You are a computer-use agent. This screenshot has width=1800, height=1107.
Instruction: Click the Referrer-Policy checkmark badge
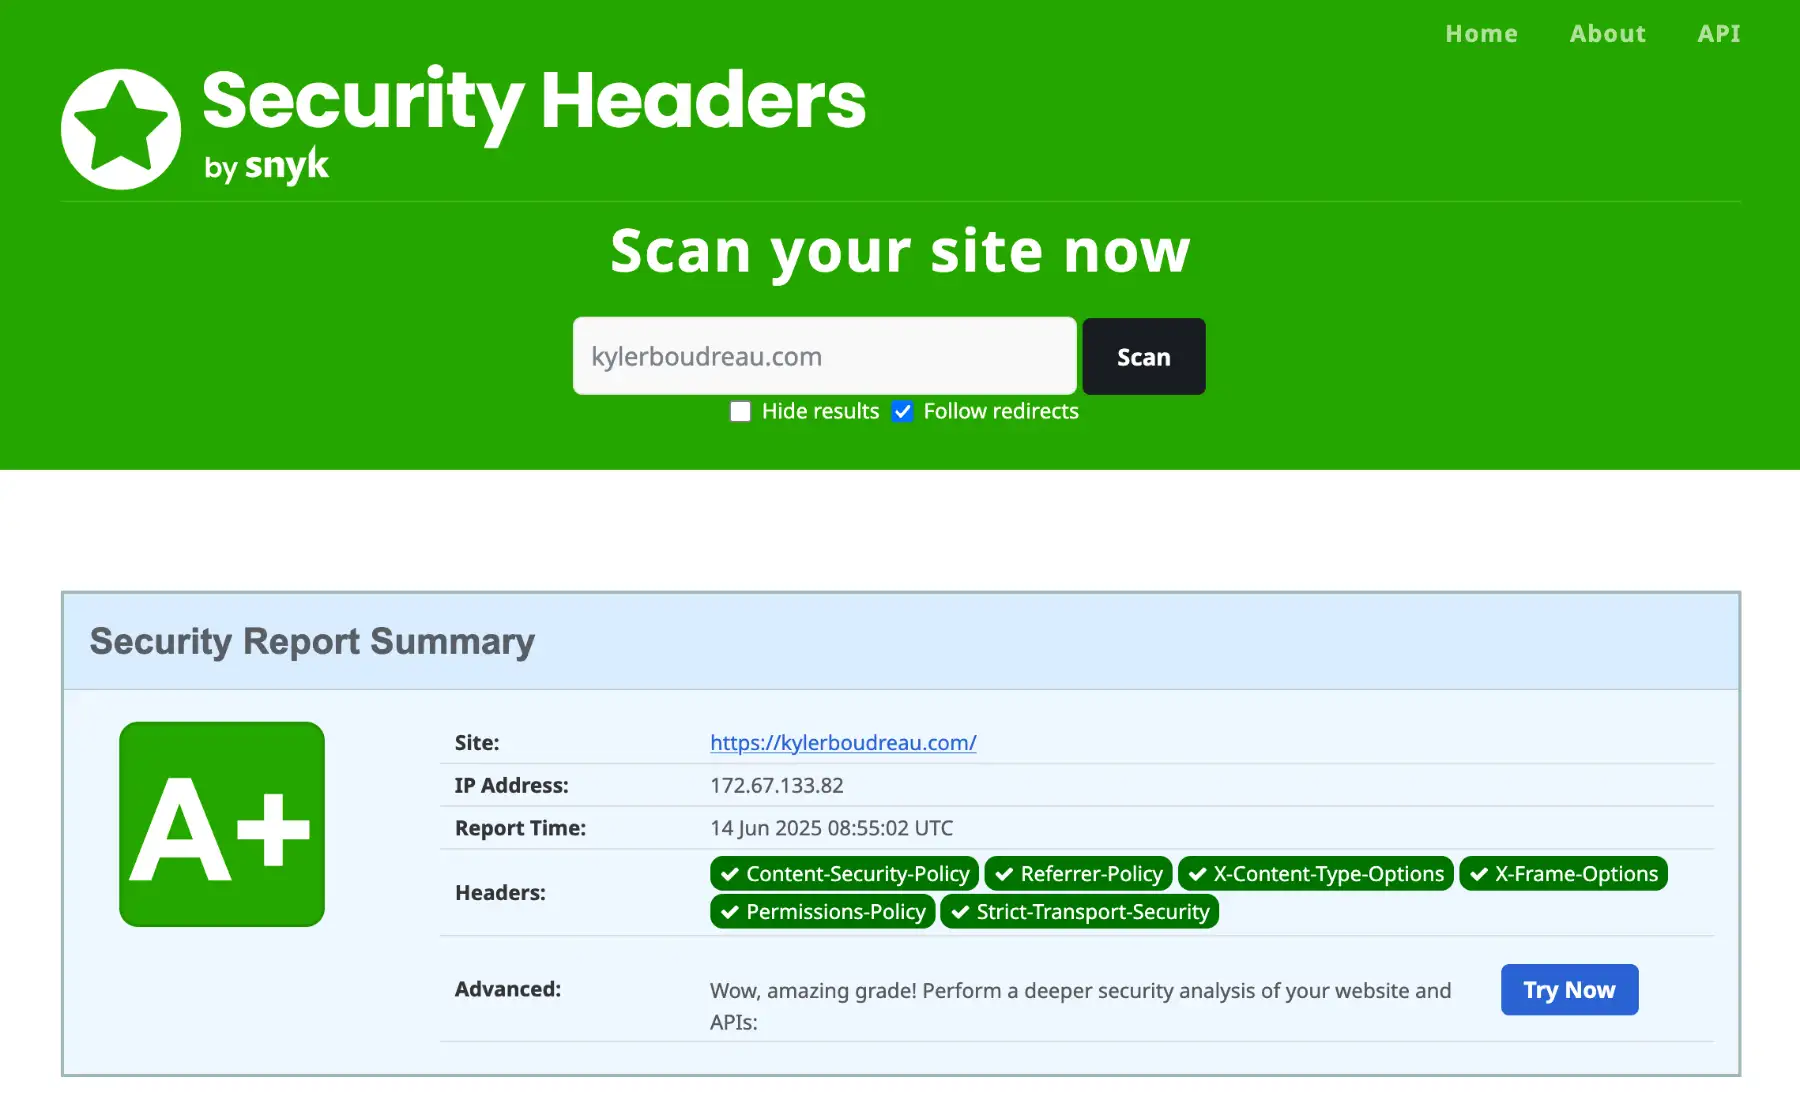[1078, 874]
